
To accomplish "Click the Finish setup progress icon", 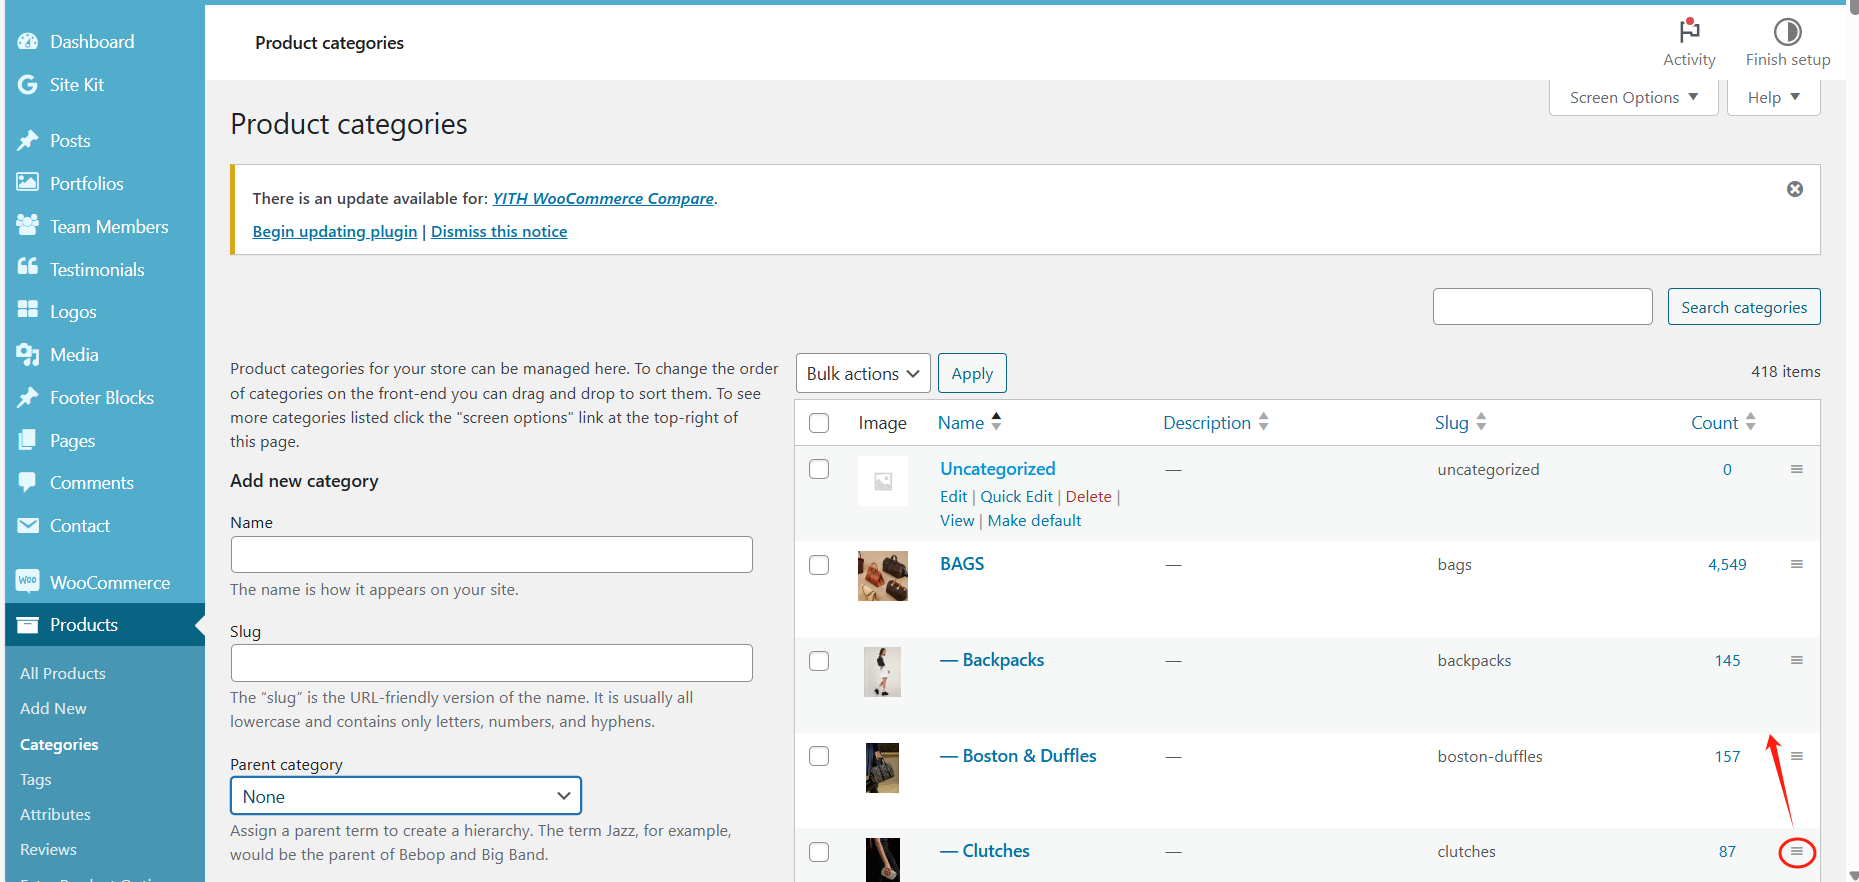I will 1787,32.
